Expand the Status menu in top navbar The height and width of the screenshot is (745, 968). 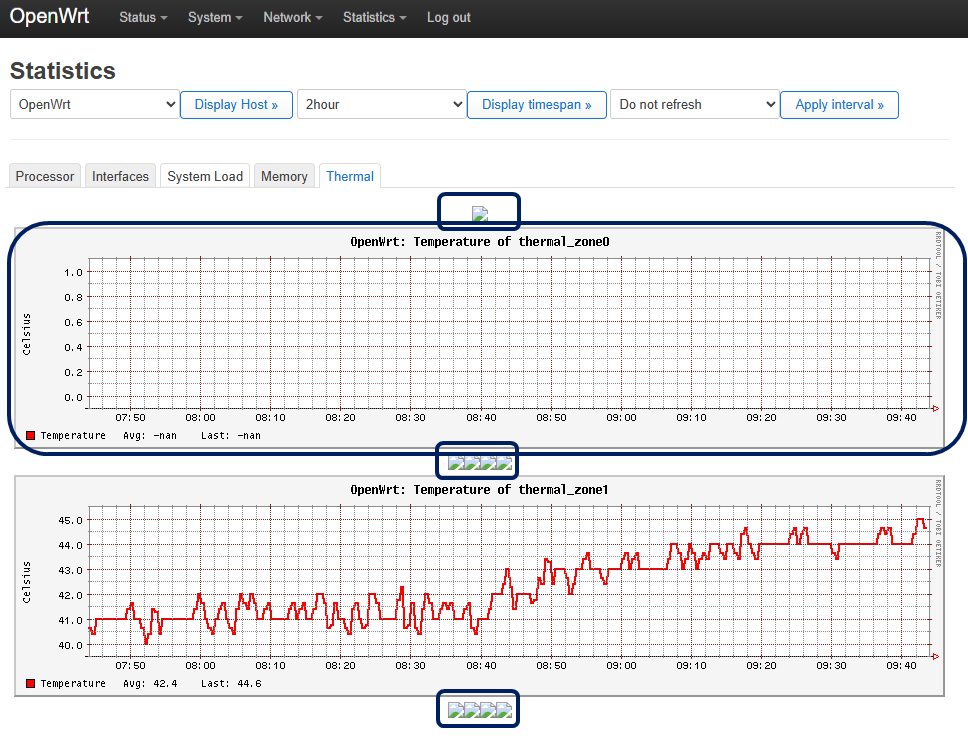pos(143,18)
